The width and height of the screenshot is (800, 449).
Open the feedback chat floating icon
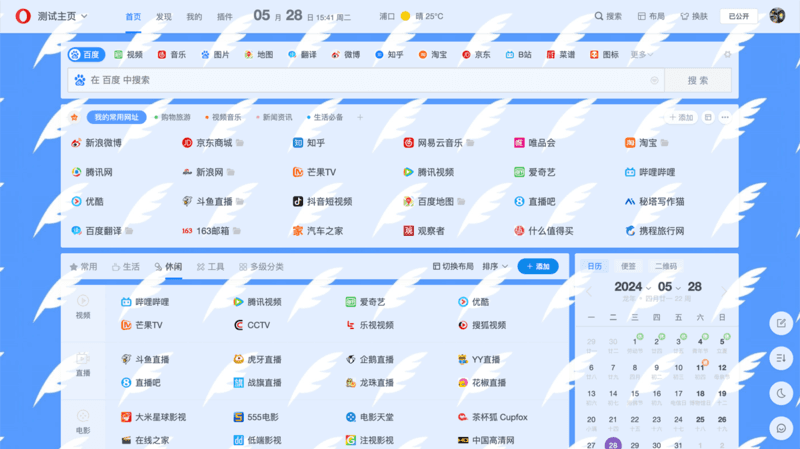coord(781,428)
